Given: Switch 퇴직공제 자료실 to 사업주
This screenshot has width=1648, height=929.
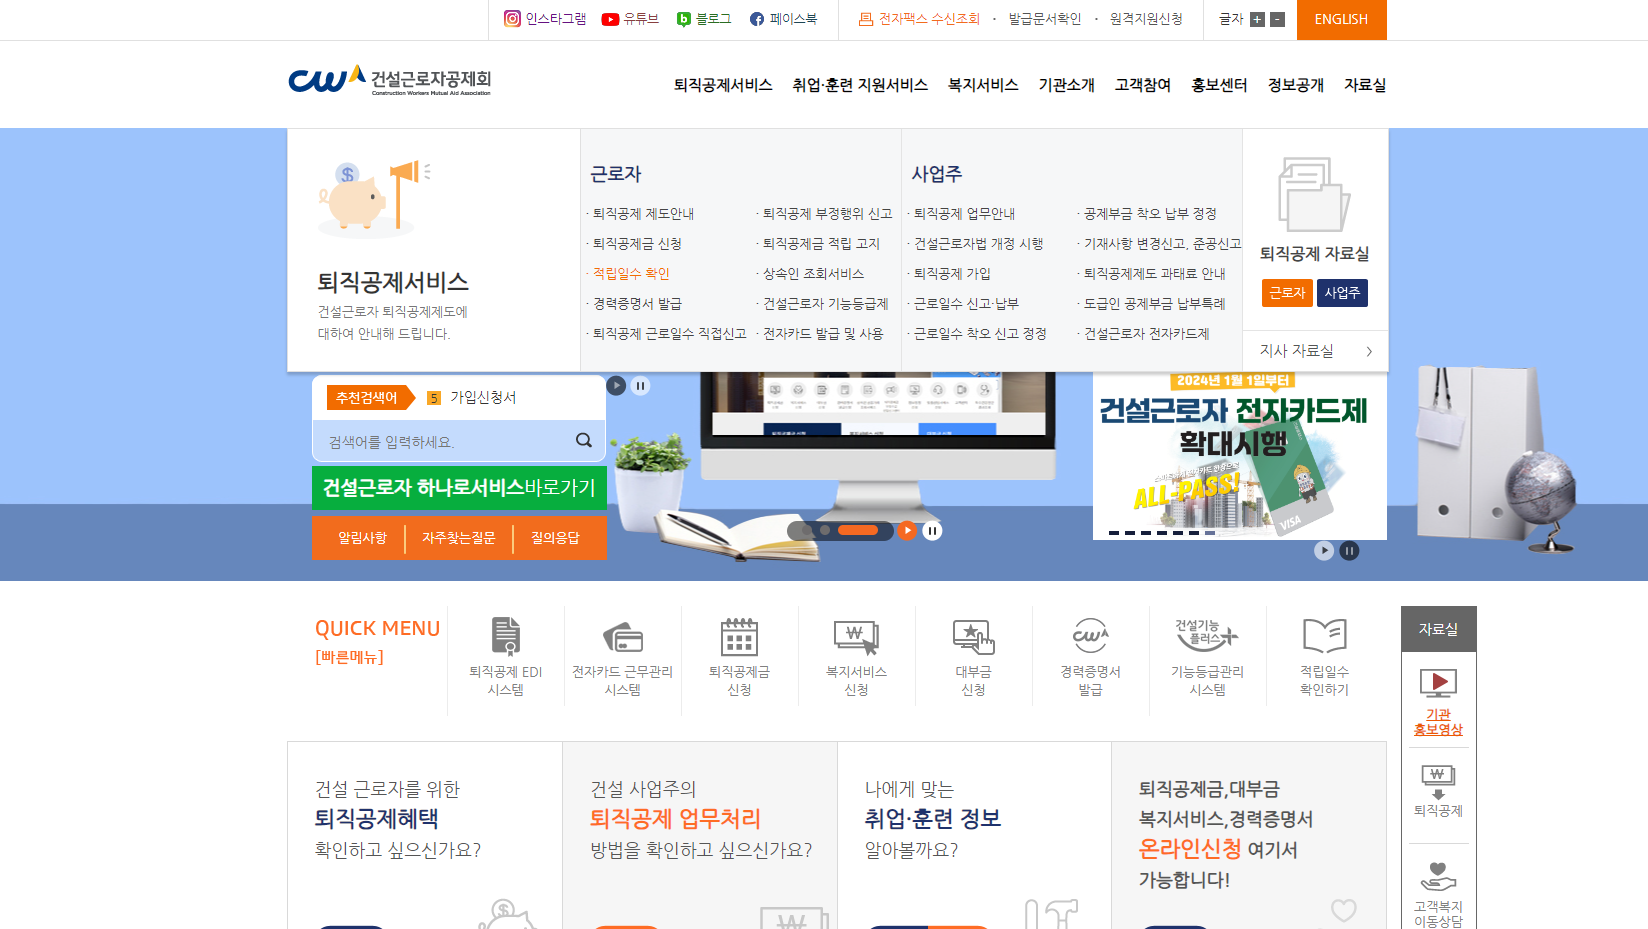Looking at the screenshot, I should 1342,293.
